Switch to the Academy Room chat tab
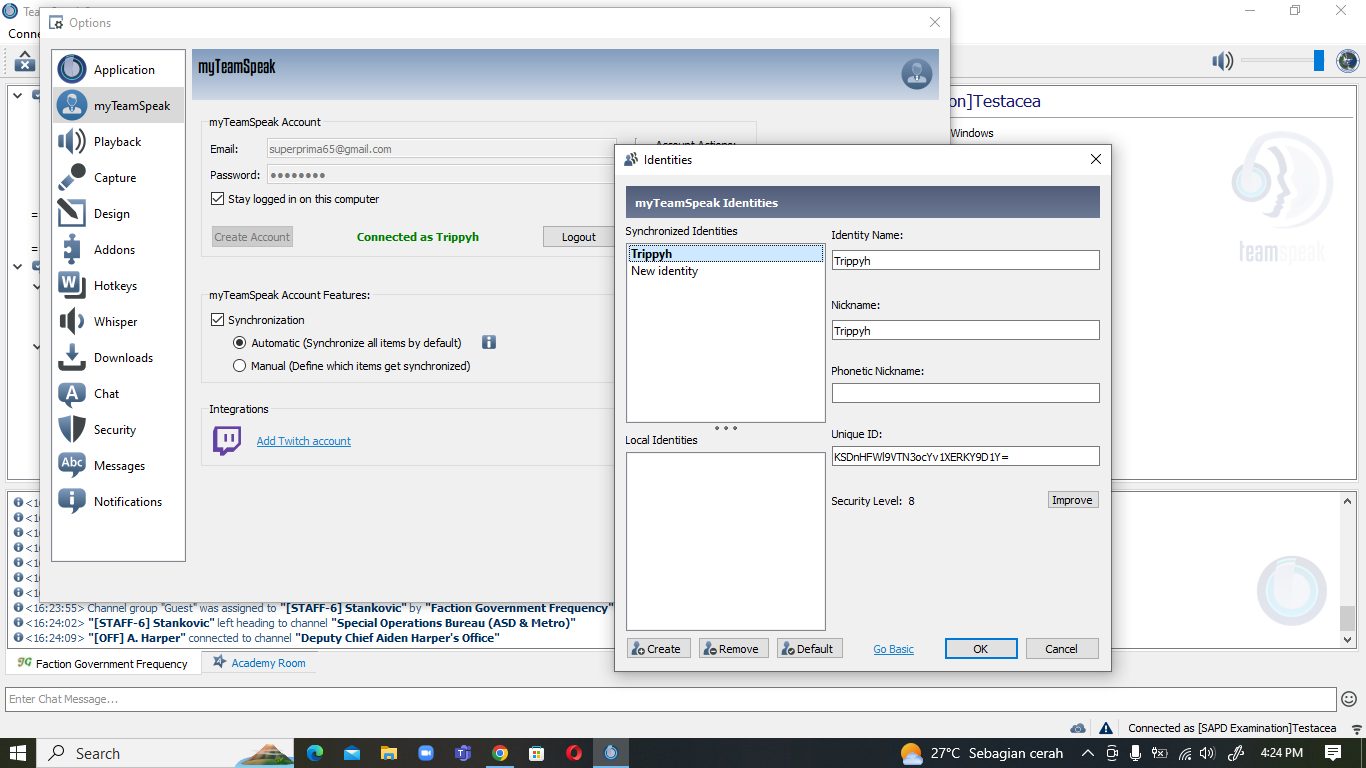Screen dimensions: 1366x768 click(259, 662)
